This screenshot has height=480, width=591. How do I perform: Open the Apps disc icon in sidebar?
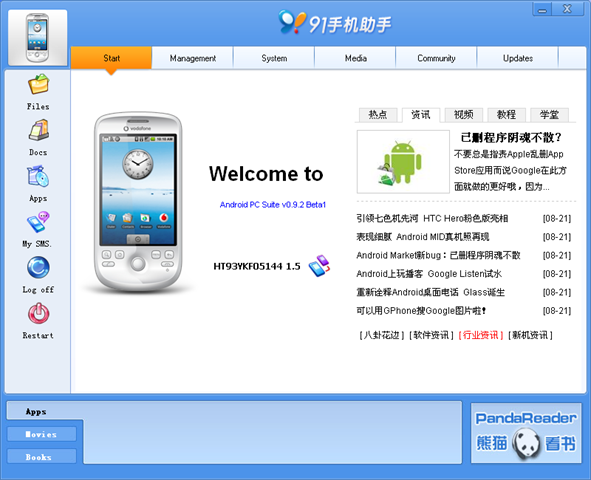pos(38,176)
